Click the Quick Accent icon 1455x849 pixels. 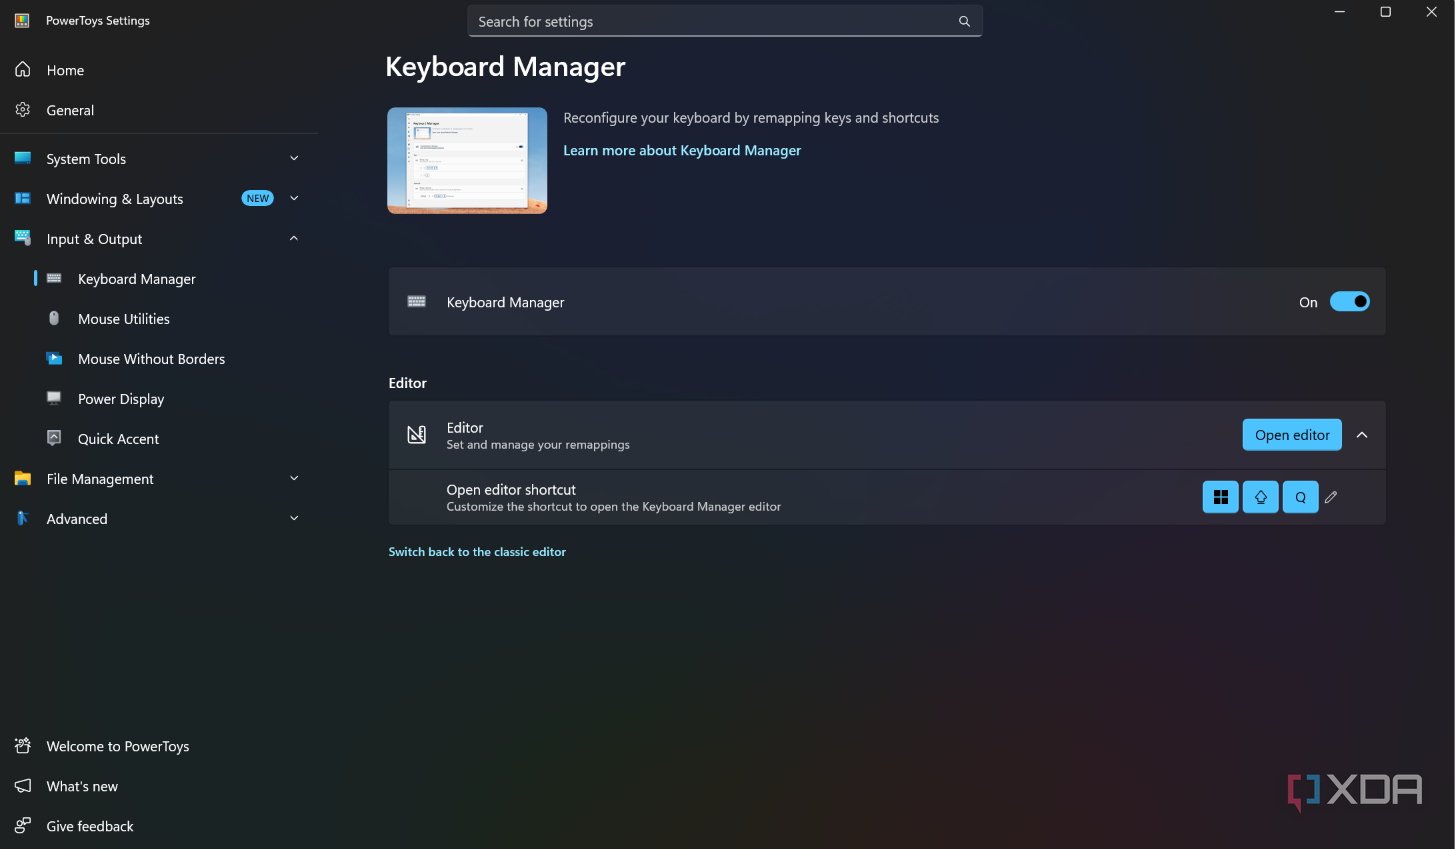click(x=54, y=438)
